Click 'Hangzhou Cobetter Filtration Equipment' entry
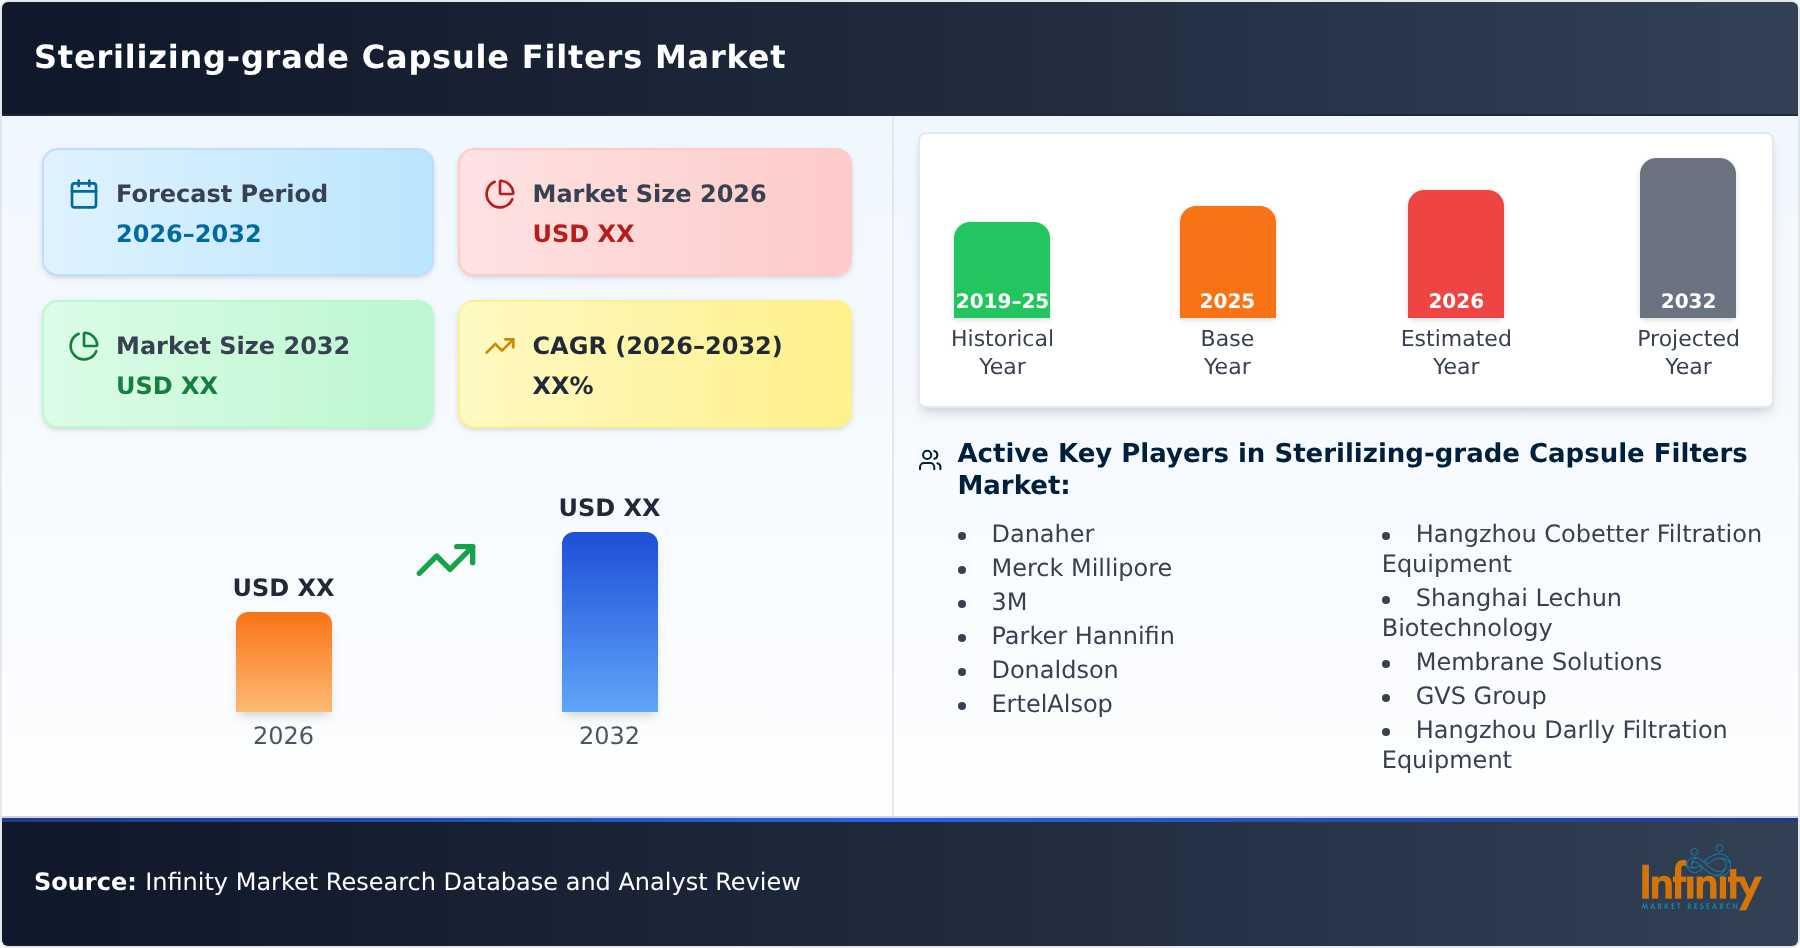 click(x=1572, y=549)
